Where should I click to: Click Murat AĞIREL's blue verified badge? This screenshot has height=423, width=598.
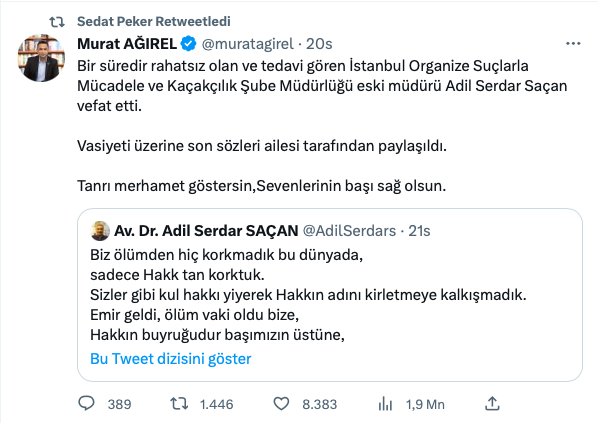click(188, 44)
